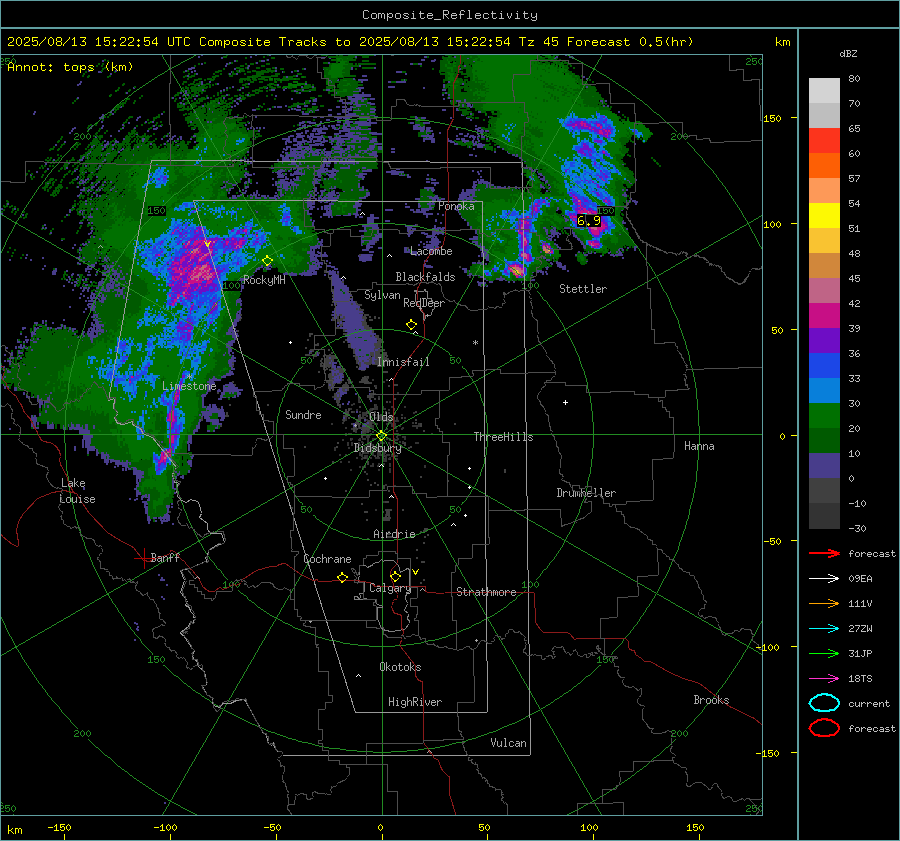The width and height of the screenshot is (900, 841).
Task: Click the yellow diamond marker near RockyMH
Action: tap(267, 261)
